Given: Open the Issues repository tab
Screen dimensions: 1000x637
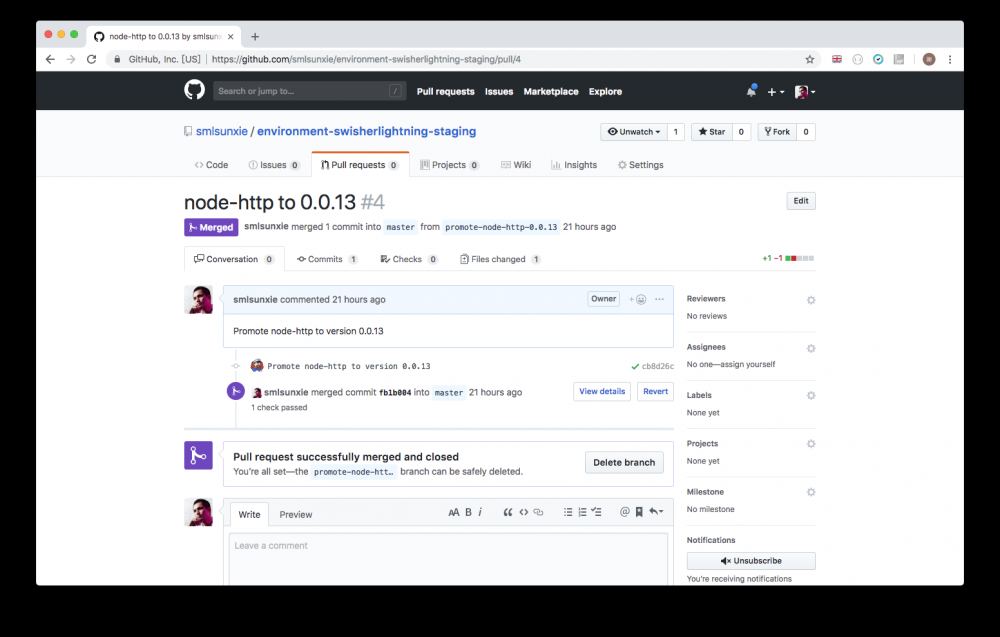Looking at the screenshot, I should tap(274, 165).
